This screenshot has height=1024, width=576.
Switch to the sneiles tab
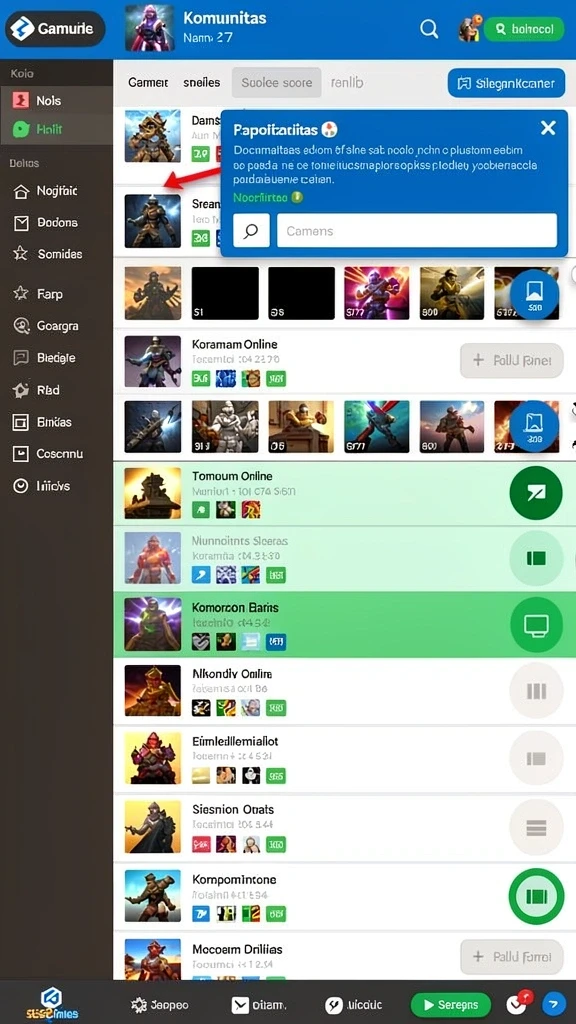[202, 83]
